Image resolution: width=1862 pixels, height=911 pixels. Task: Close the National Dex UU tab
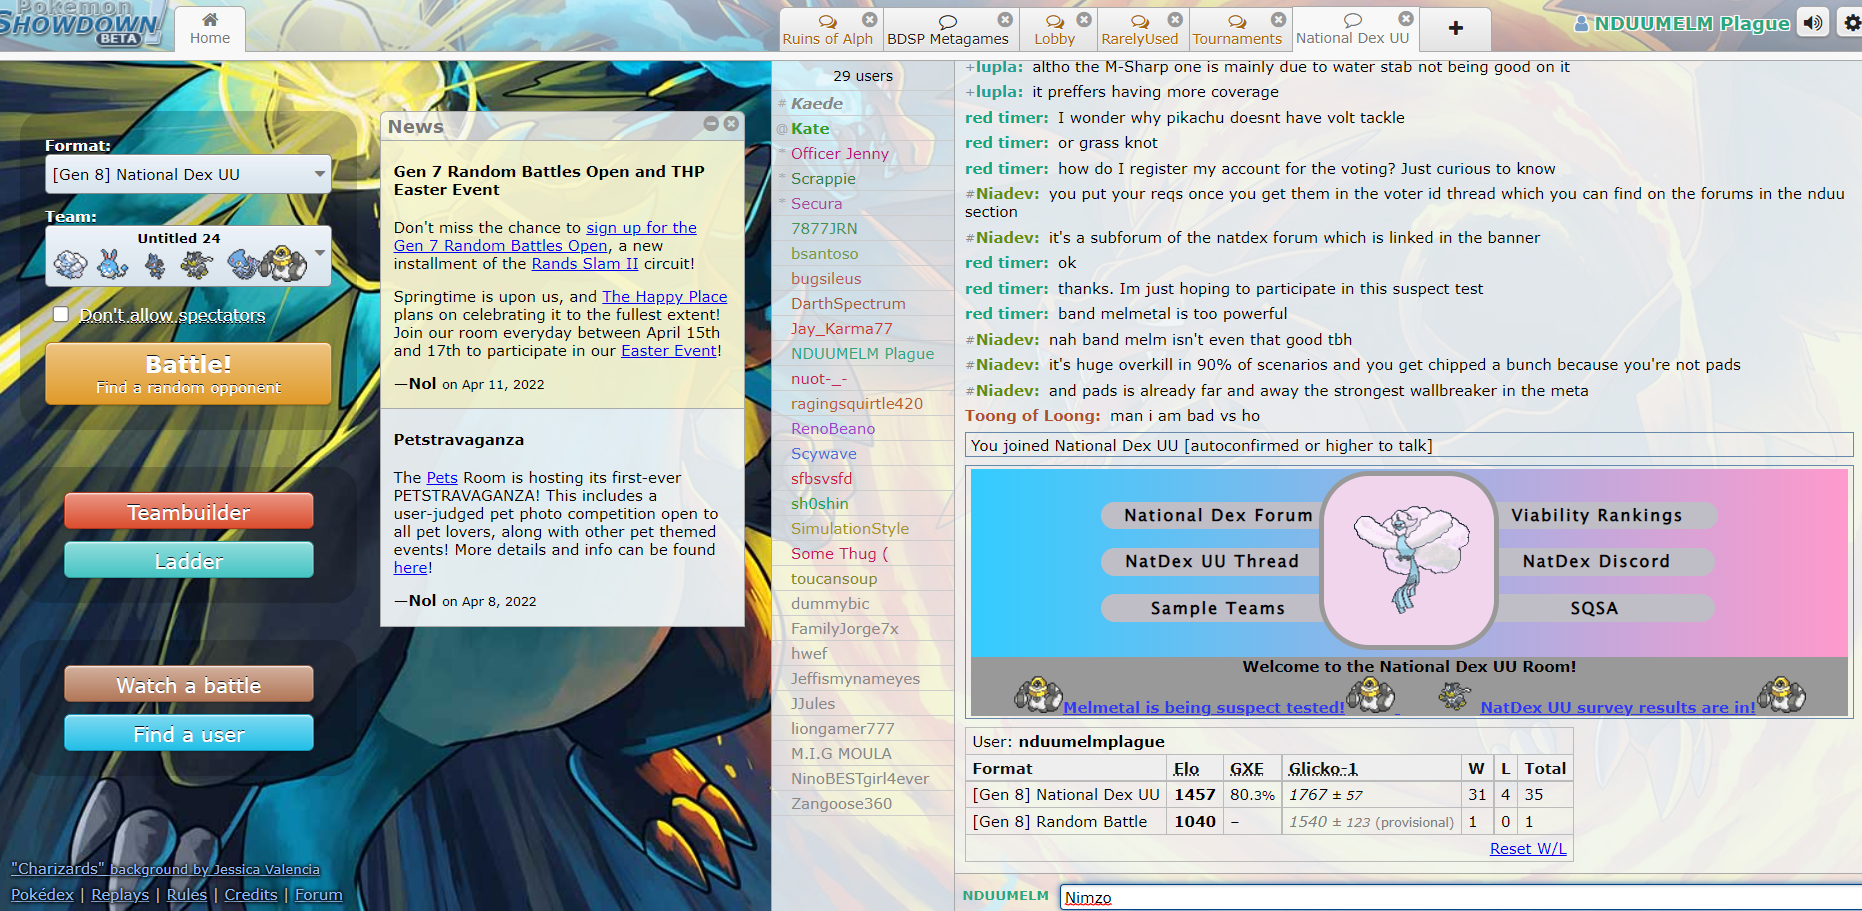click(1406, 18)
